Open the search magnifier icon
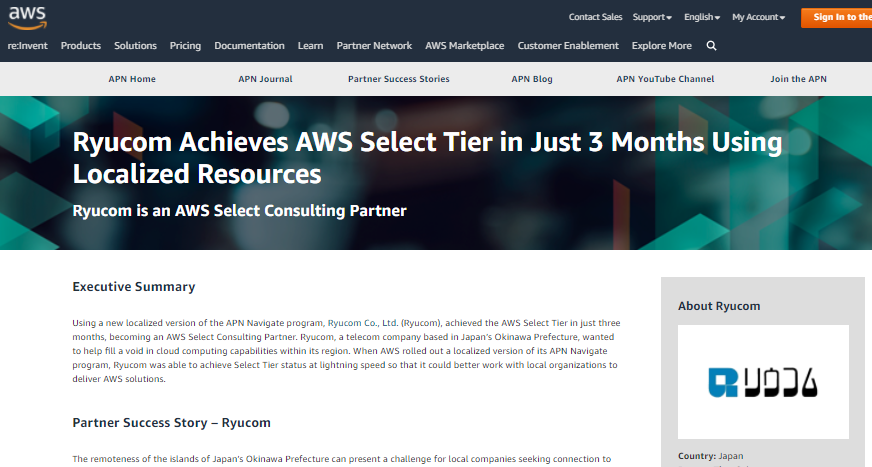The image size is (872, 467). point(711,46)
